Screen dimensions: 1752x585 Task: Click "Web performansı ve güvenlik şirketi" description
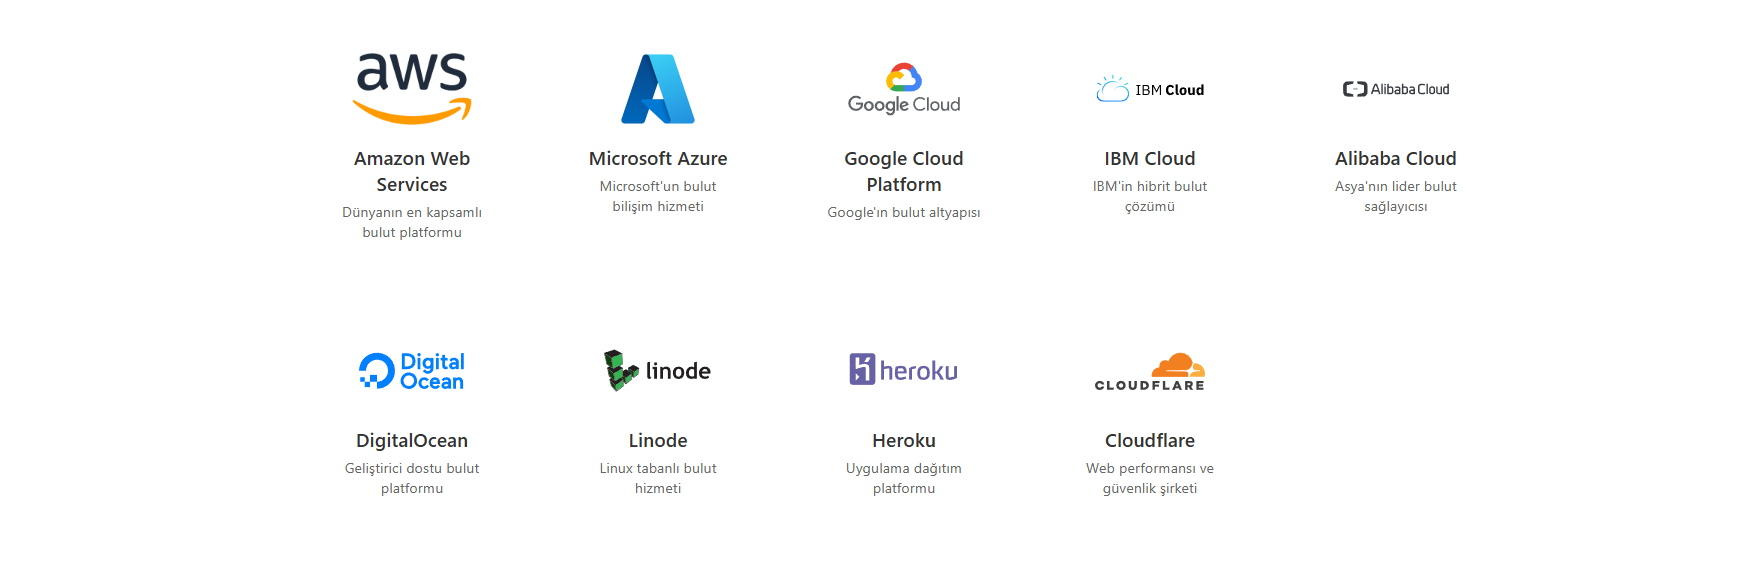(1150, 478)
